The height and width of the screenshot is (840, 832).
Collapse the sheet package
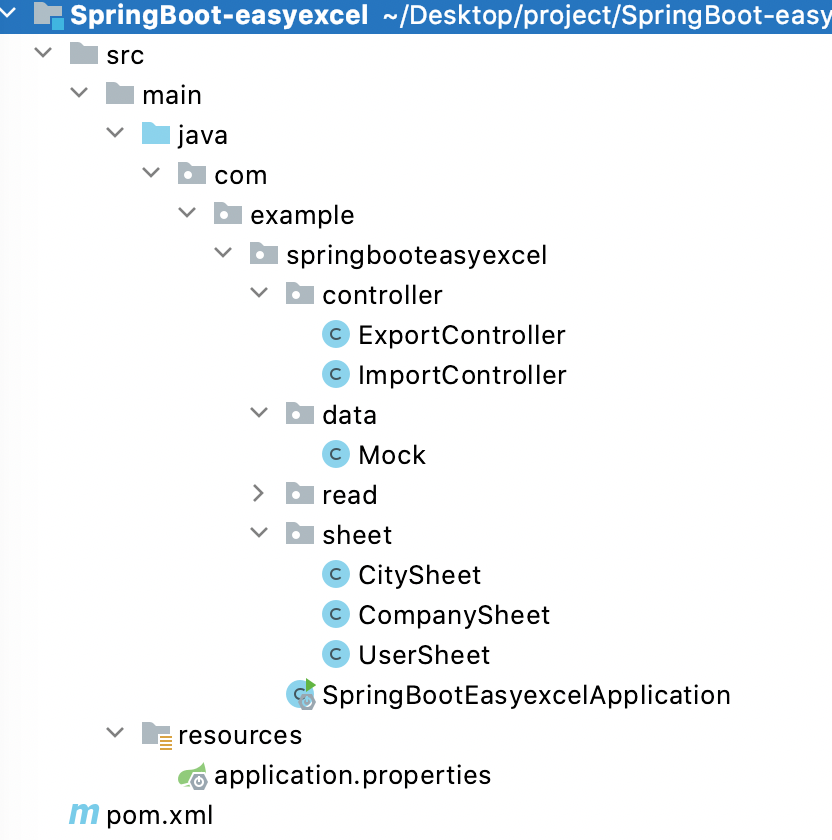[x=259, y=532]
